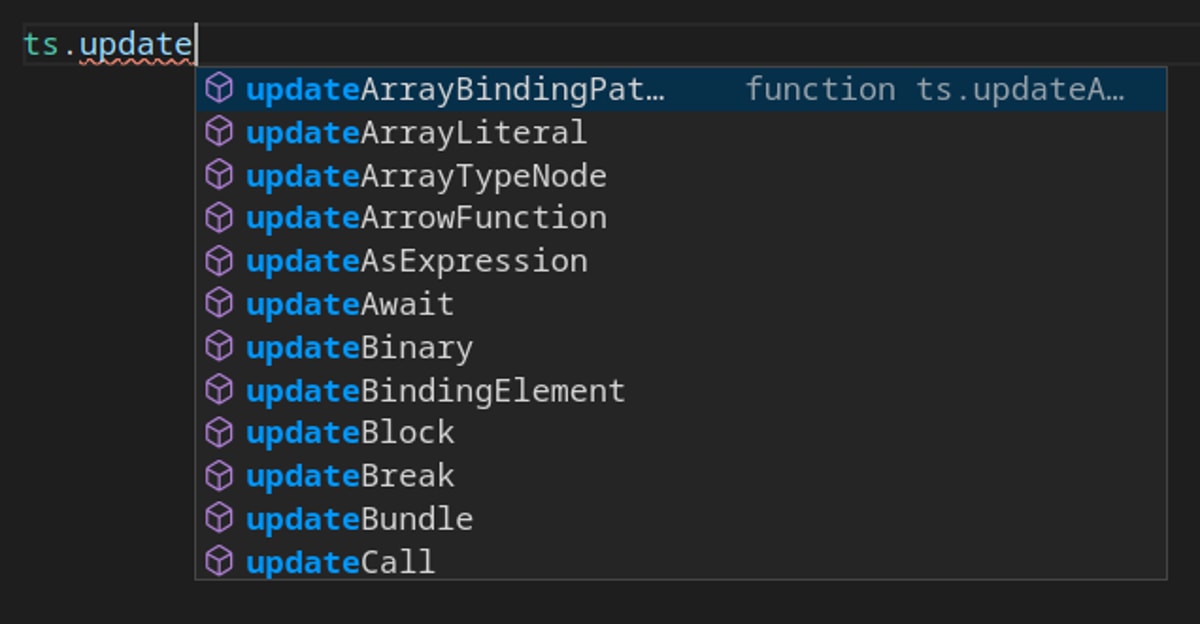
Task: Select the updateArrayBindingPat… suggestion text
Action: (x=455, y=89)
